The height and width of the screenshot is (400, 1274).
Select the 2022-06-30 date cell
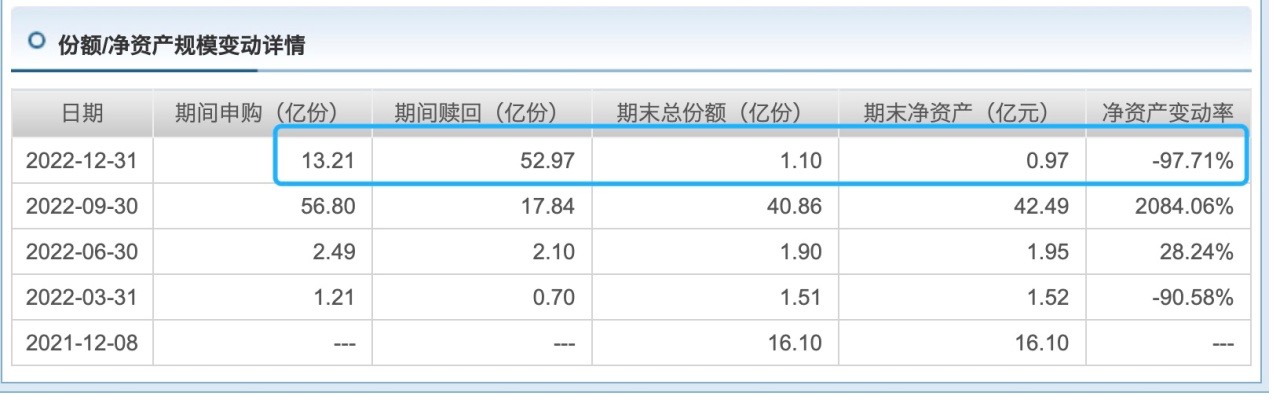pyautogui.click(x=82, y=253)
